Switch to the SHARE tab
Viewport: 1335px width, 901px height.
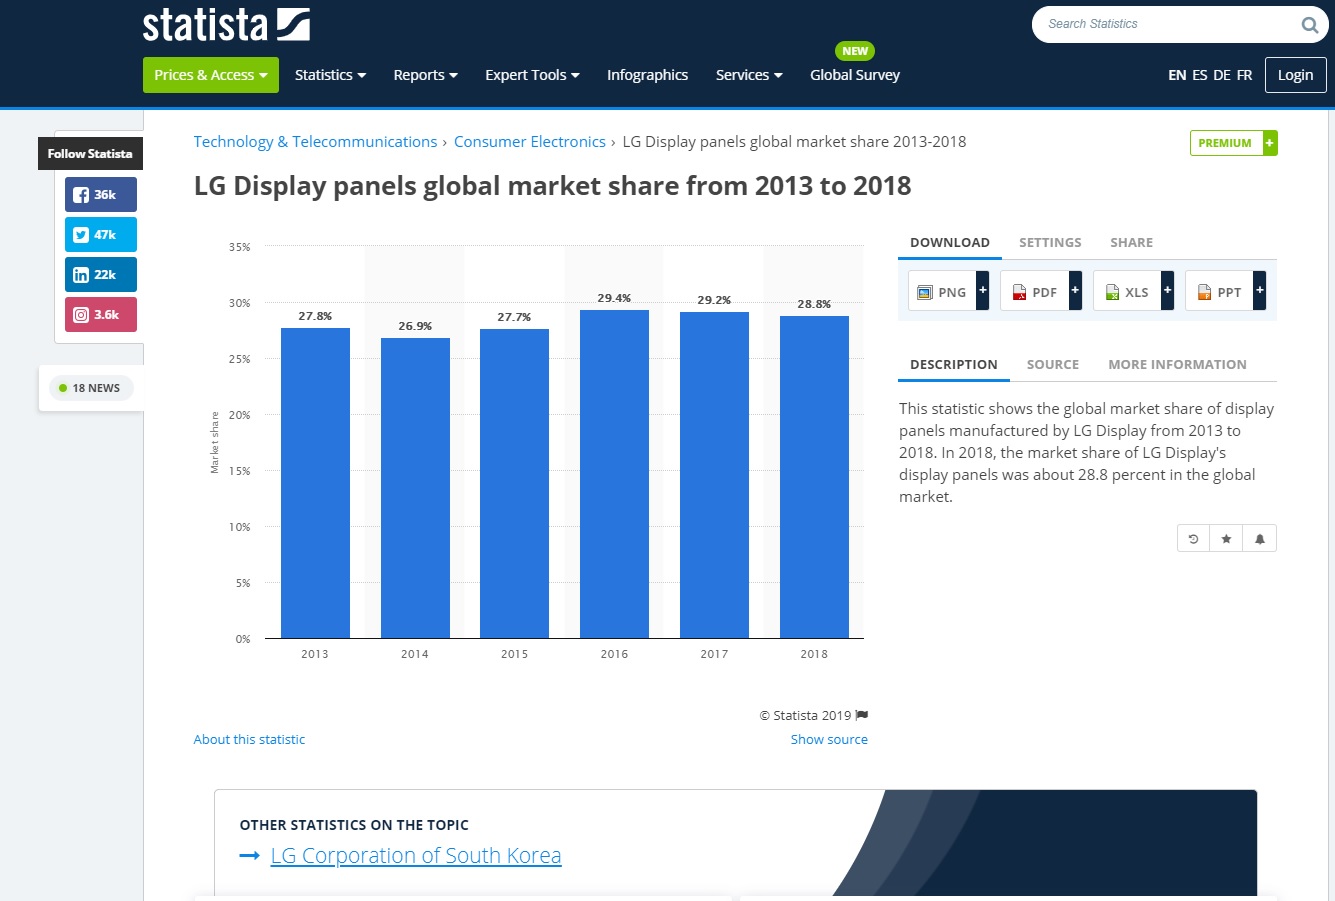[1131, 243]
